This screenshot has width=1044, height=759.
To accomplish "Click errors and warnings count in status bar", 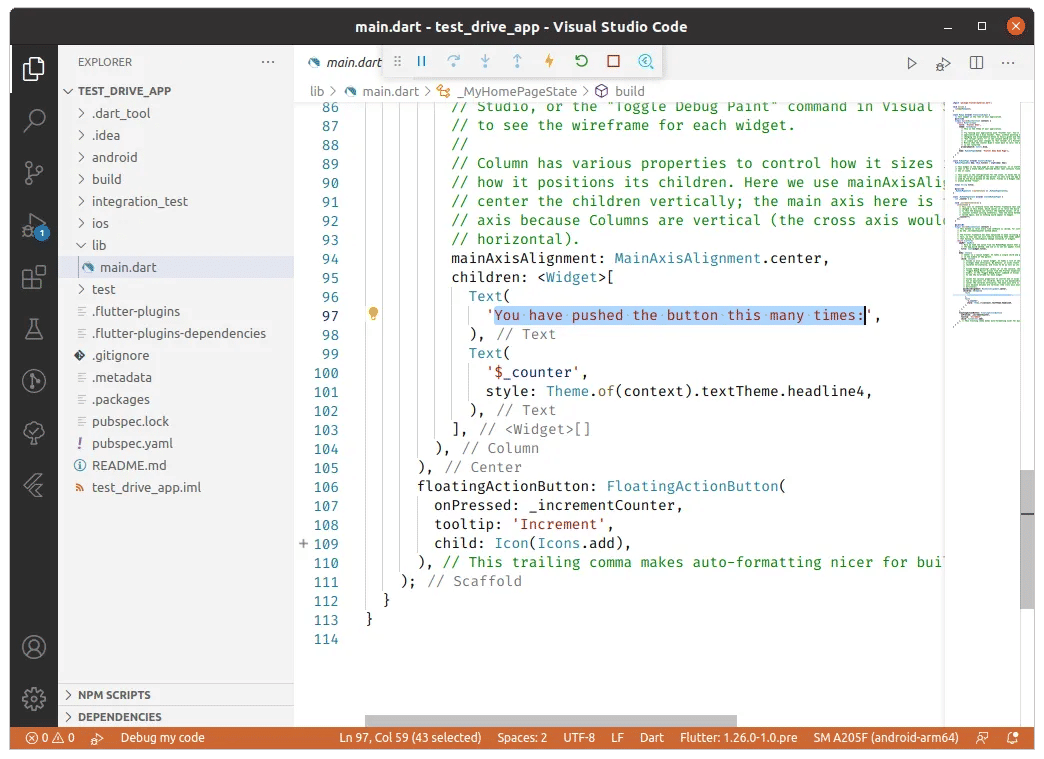I will pyautogui.click(x=50, y=738).
